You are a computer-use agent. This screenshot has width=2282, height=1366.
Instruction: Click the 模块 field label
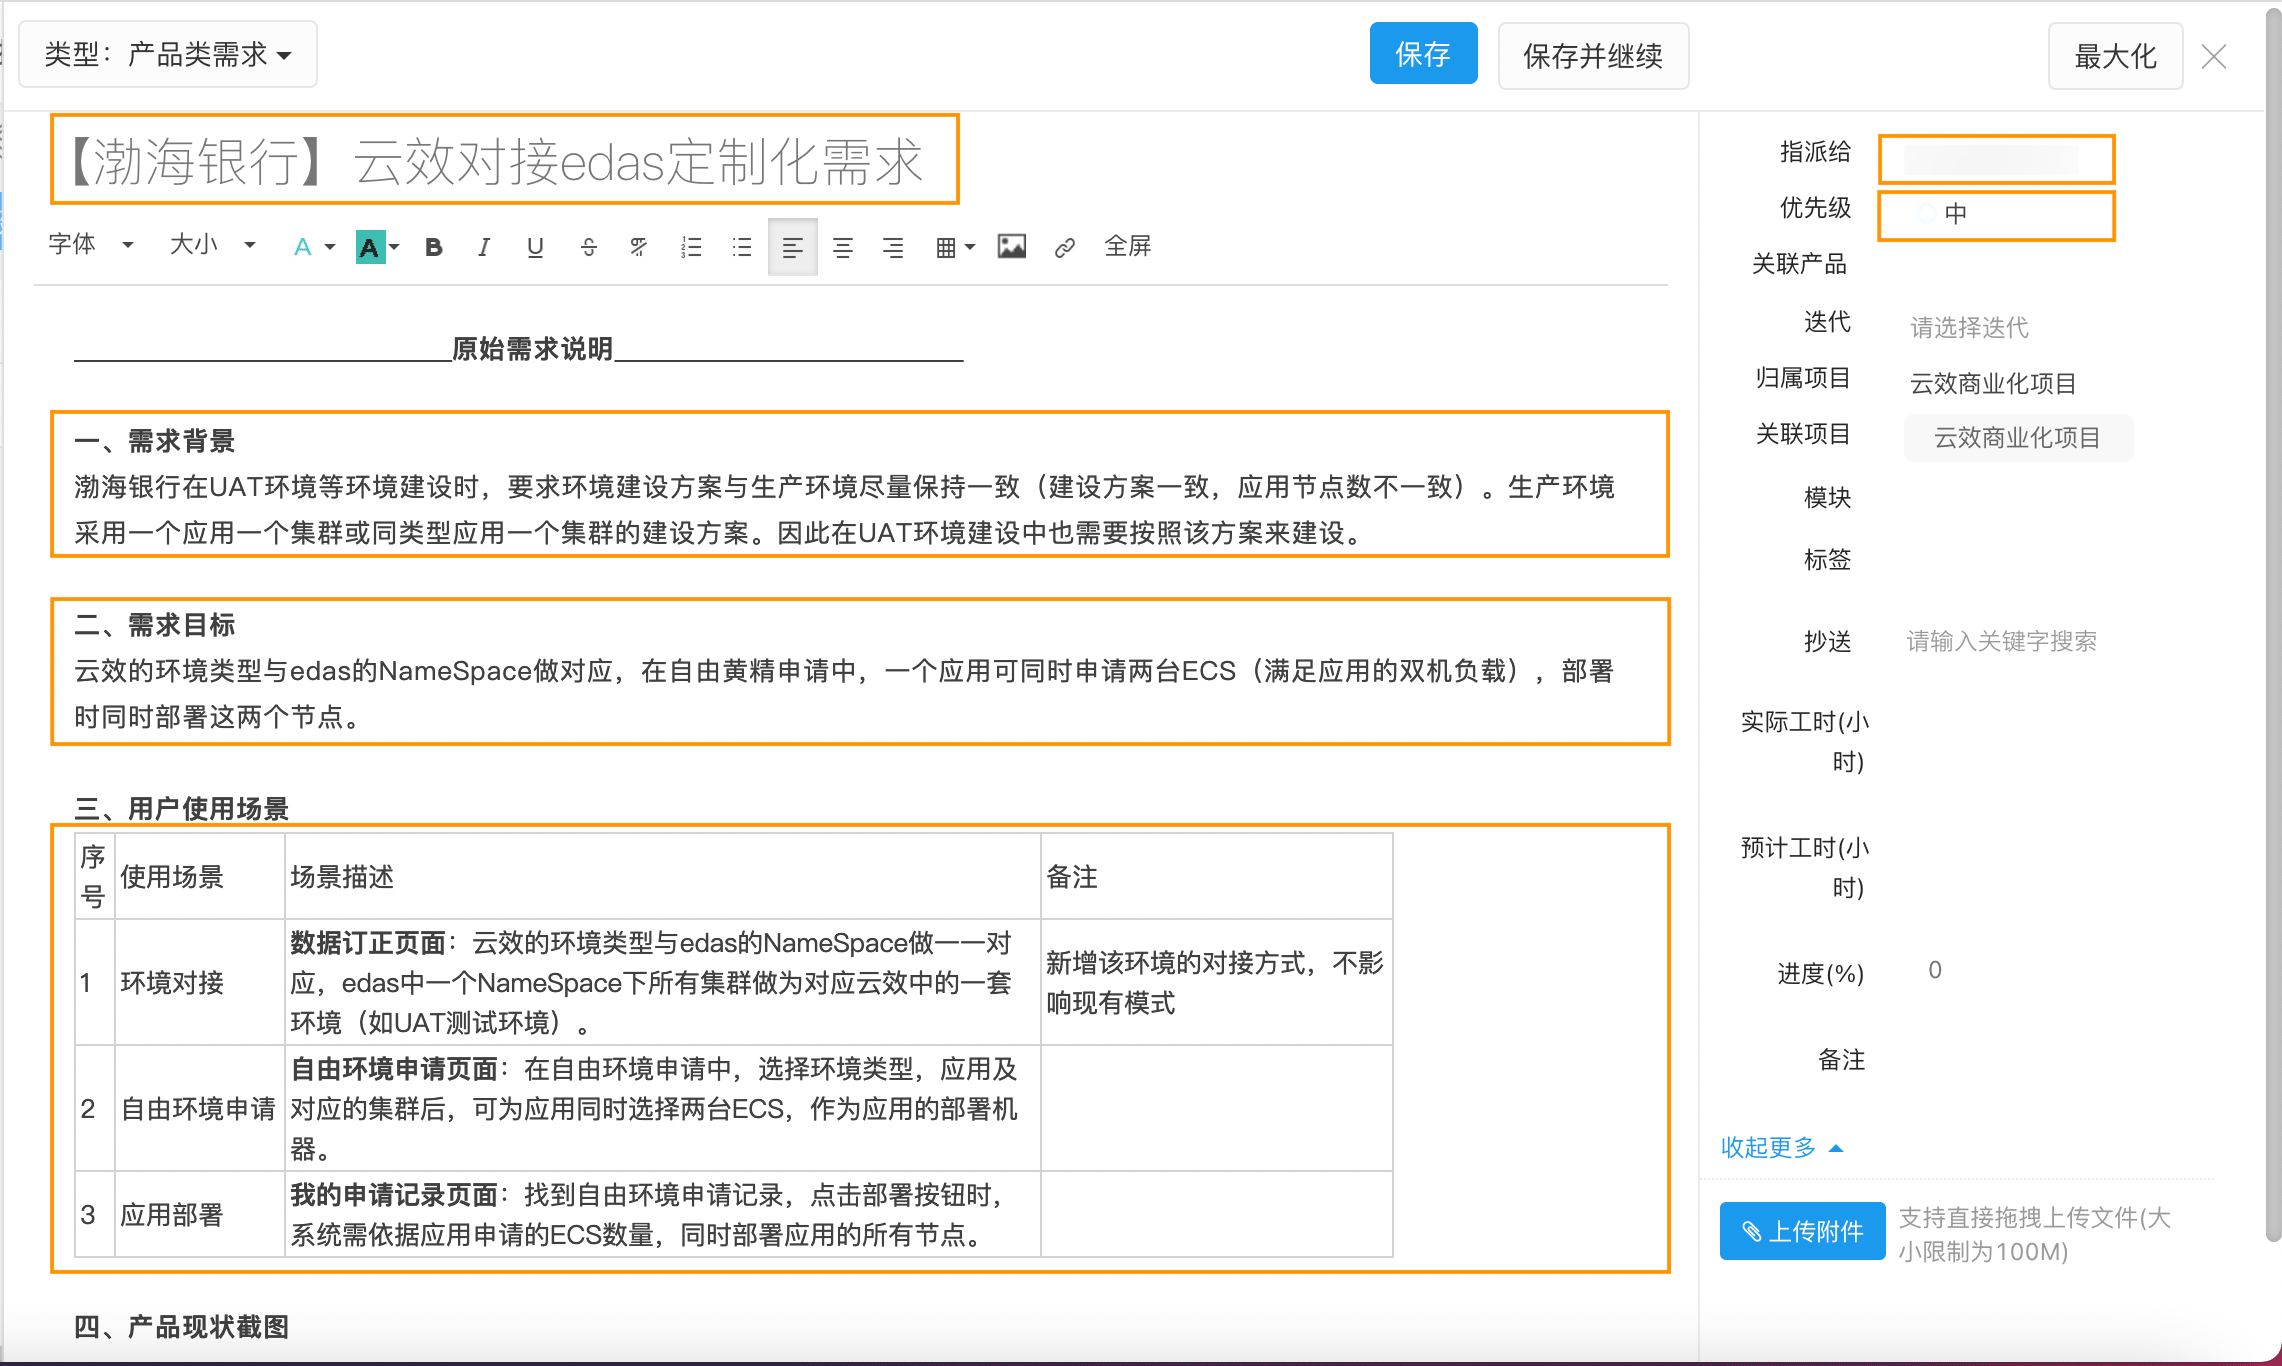click(1827, 497)
